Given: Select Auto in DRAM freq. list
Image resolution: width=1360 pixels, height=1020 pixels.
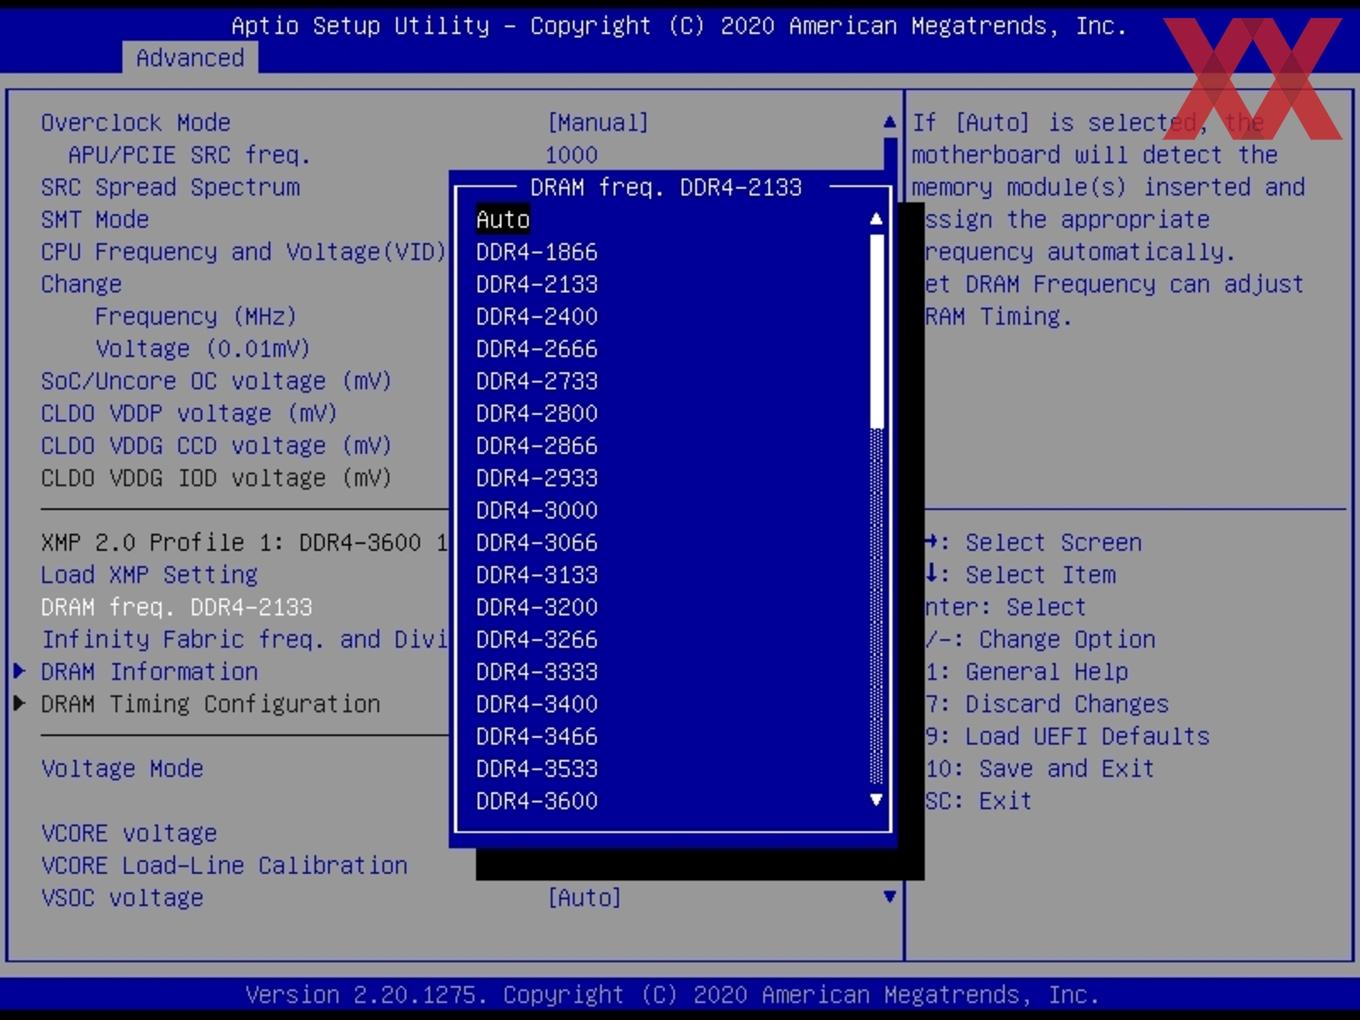Looking at the screenshot, I should pyautogui.click(x=502, y=220).
